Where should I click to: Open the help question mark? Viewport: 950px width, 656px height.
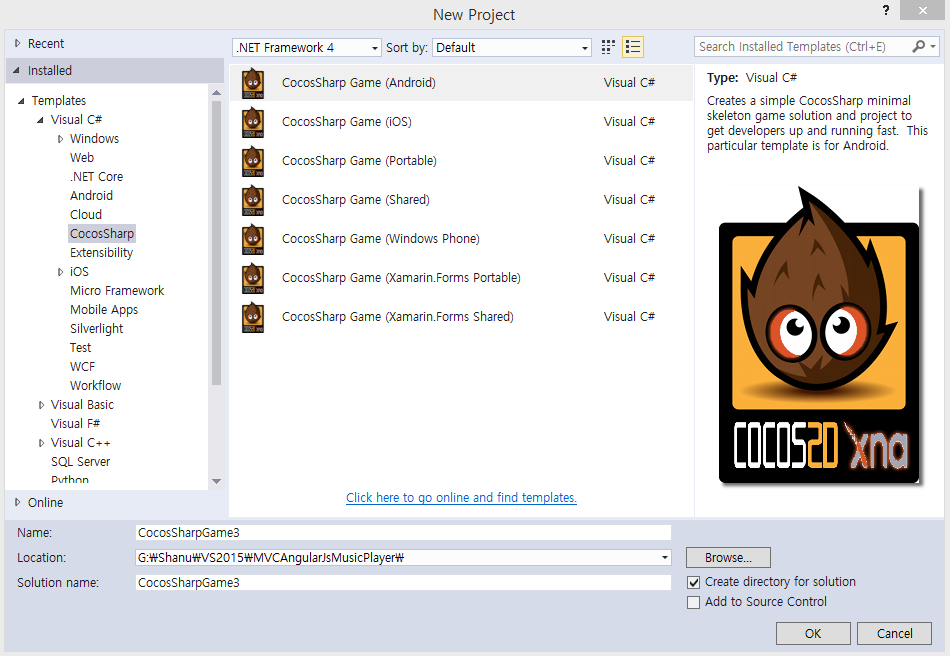886,10
